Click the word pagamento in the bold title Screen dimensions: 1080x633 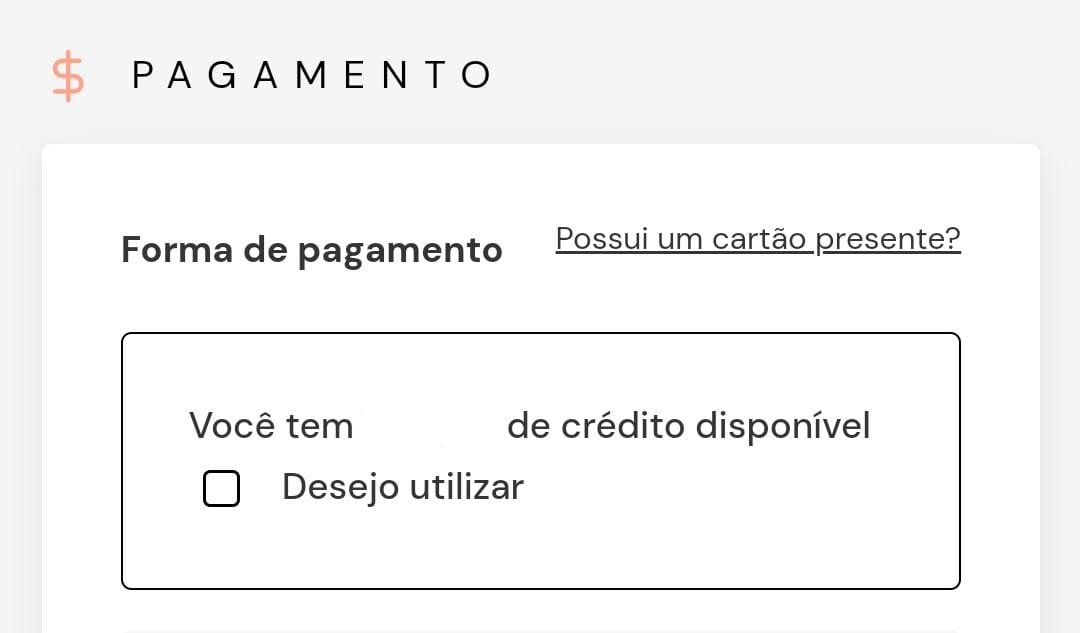(400, 251)
